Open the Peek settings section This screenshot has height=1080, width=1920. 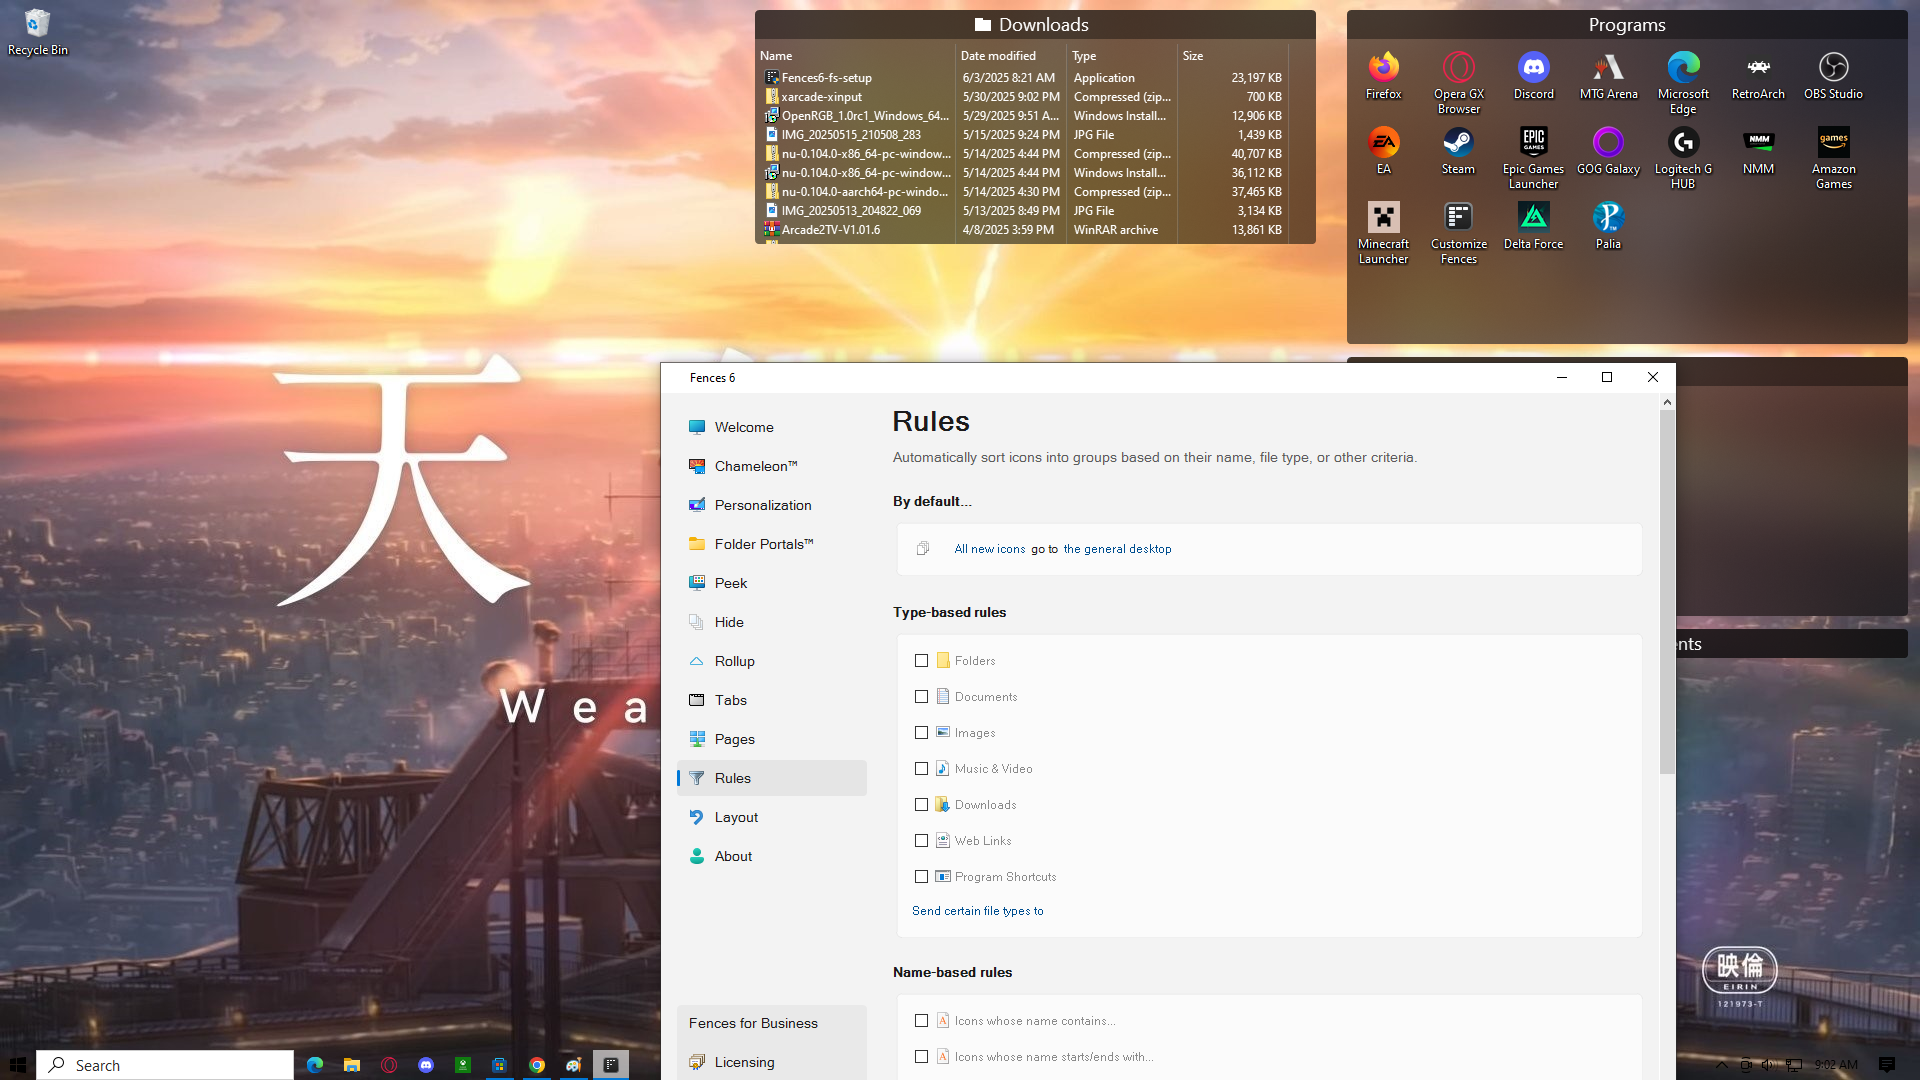771,583
